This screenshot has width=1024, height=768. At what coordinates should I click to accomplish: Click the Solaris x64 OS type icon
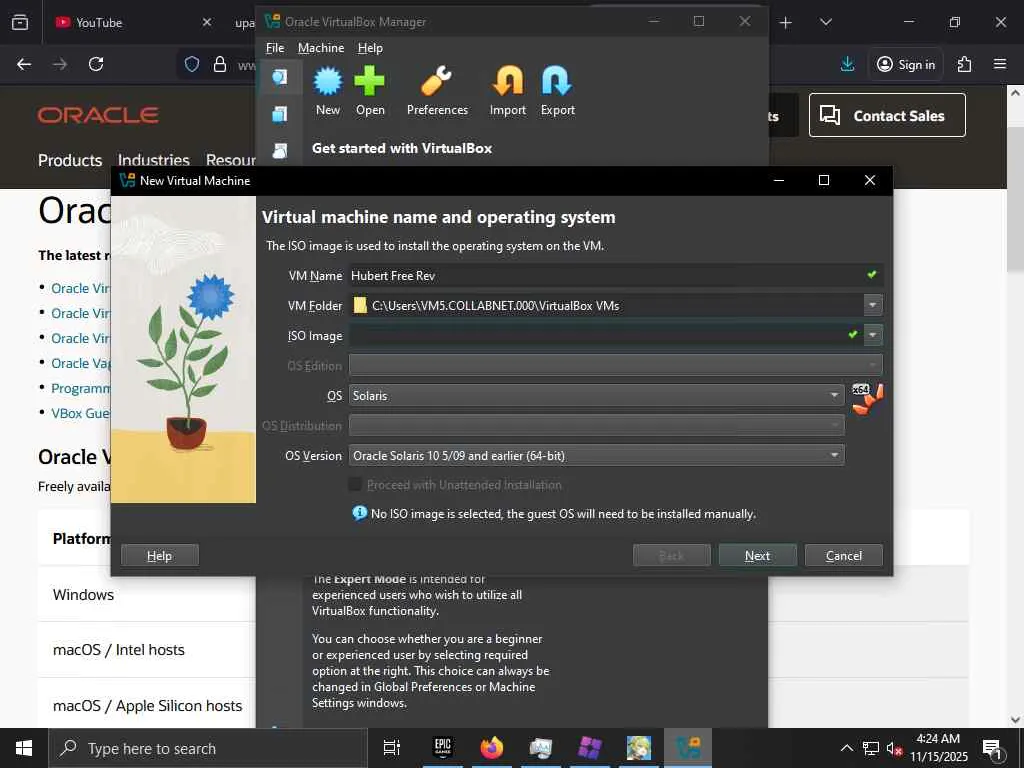(867, 399)
